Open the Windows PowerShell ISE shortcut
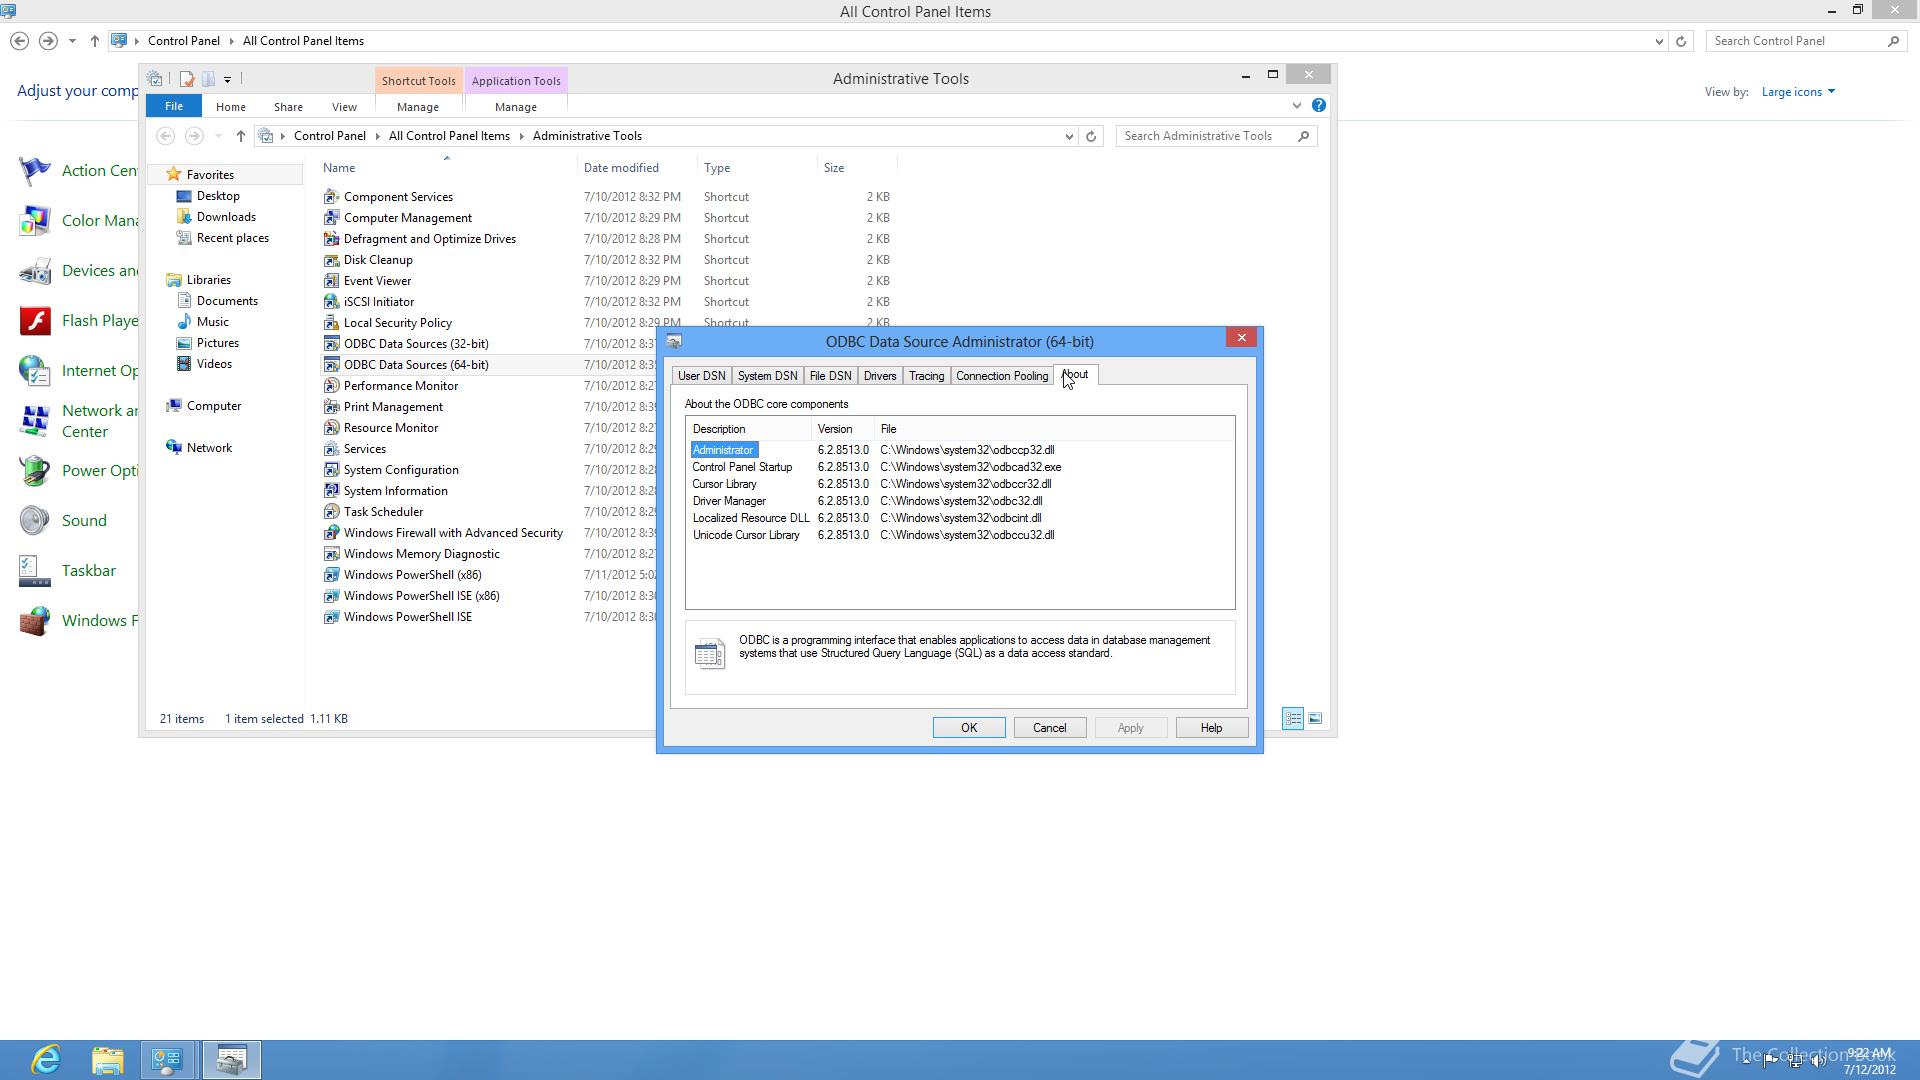This screenshot has width=1920, height=1080. pos(408,617)
